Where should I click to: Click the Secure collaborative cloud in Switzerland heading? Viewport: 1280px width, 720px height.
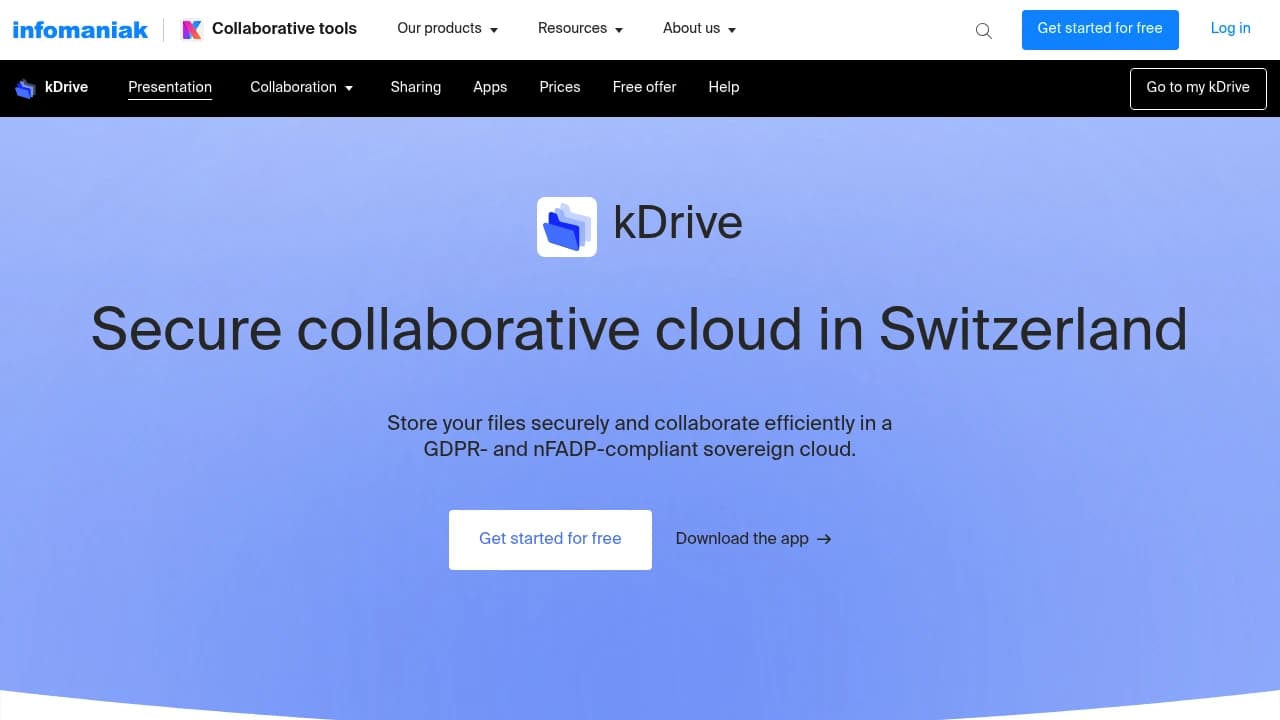pos(639,329)
